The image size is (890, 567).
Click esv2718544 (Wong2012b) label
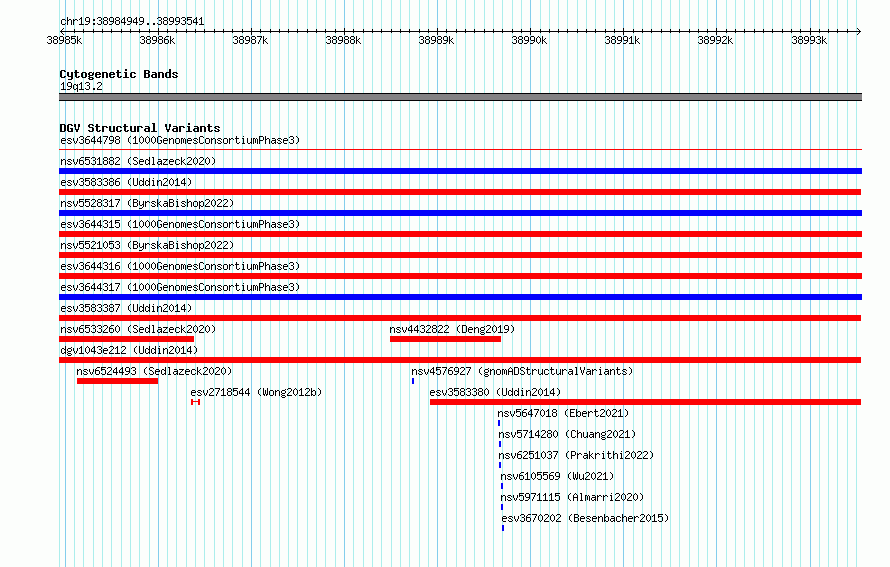(x=256, y=392)
